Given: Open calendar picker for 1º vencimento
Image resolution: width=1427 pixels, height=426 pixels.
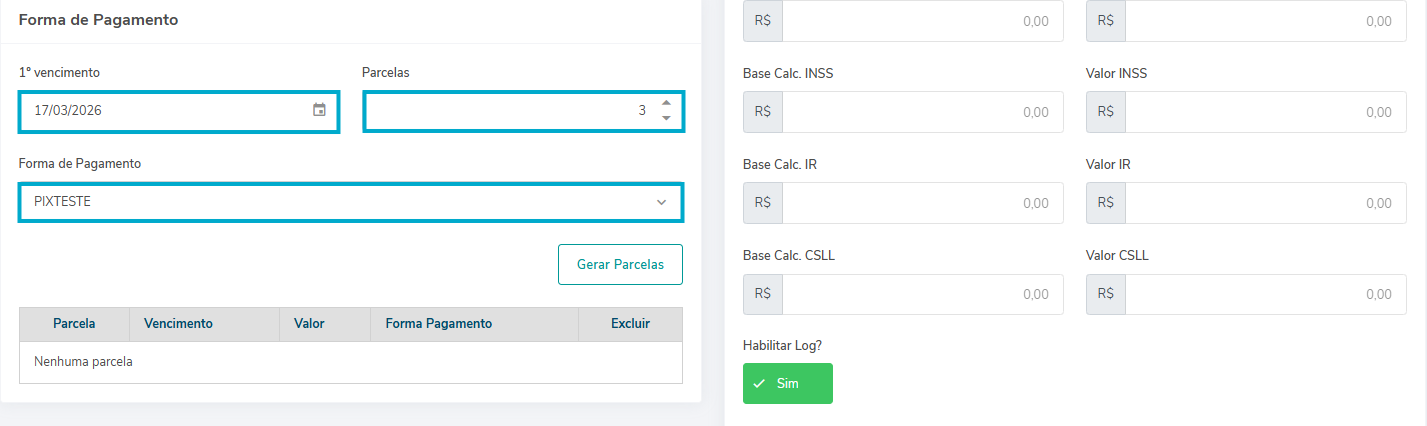Looking at the screenshot, I should point(319,110).
